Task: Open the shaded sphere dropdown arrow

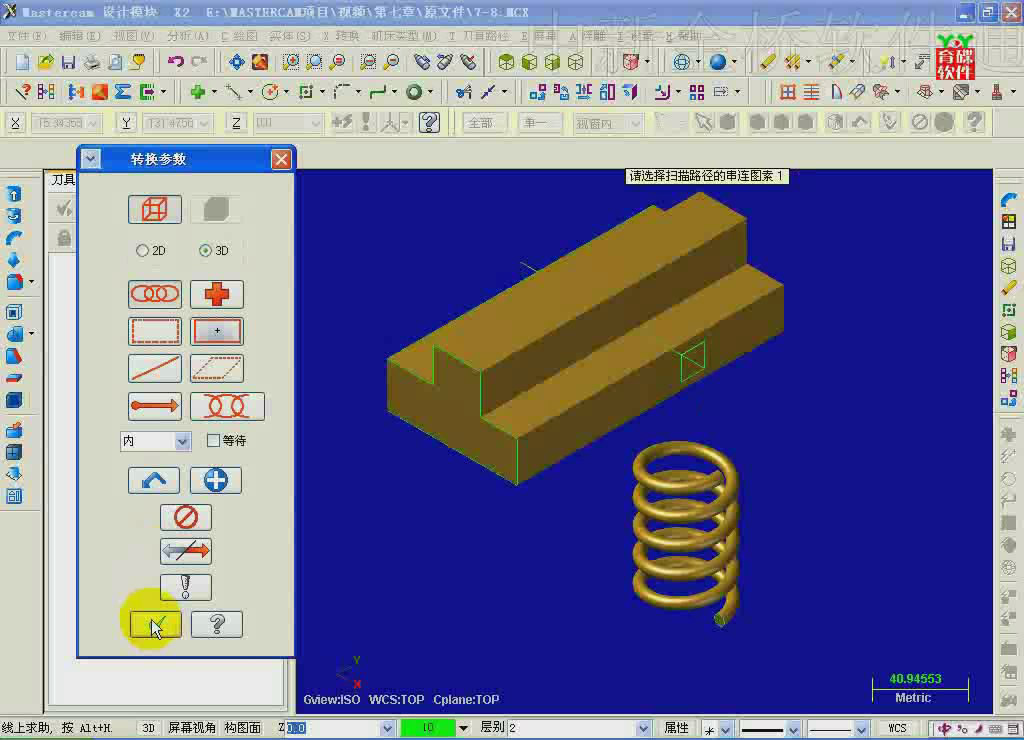Action: tap(735, 62)
